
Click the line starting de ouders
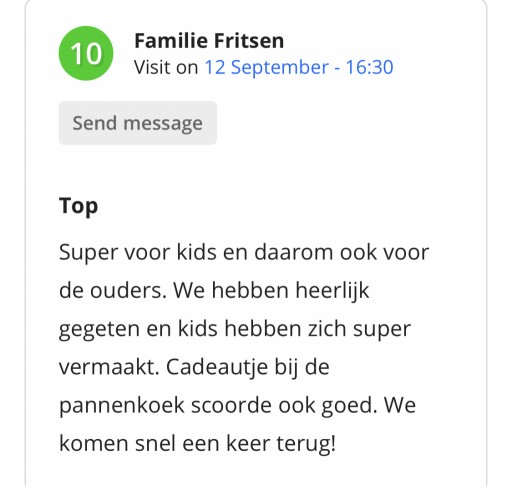[214, 291]
